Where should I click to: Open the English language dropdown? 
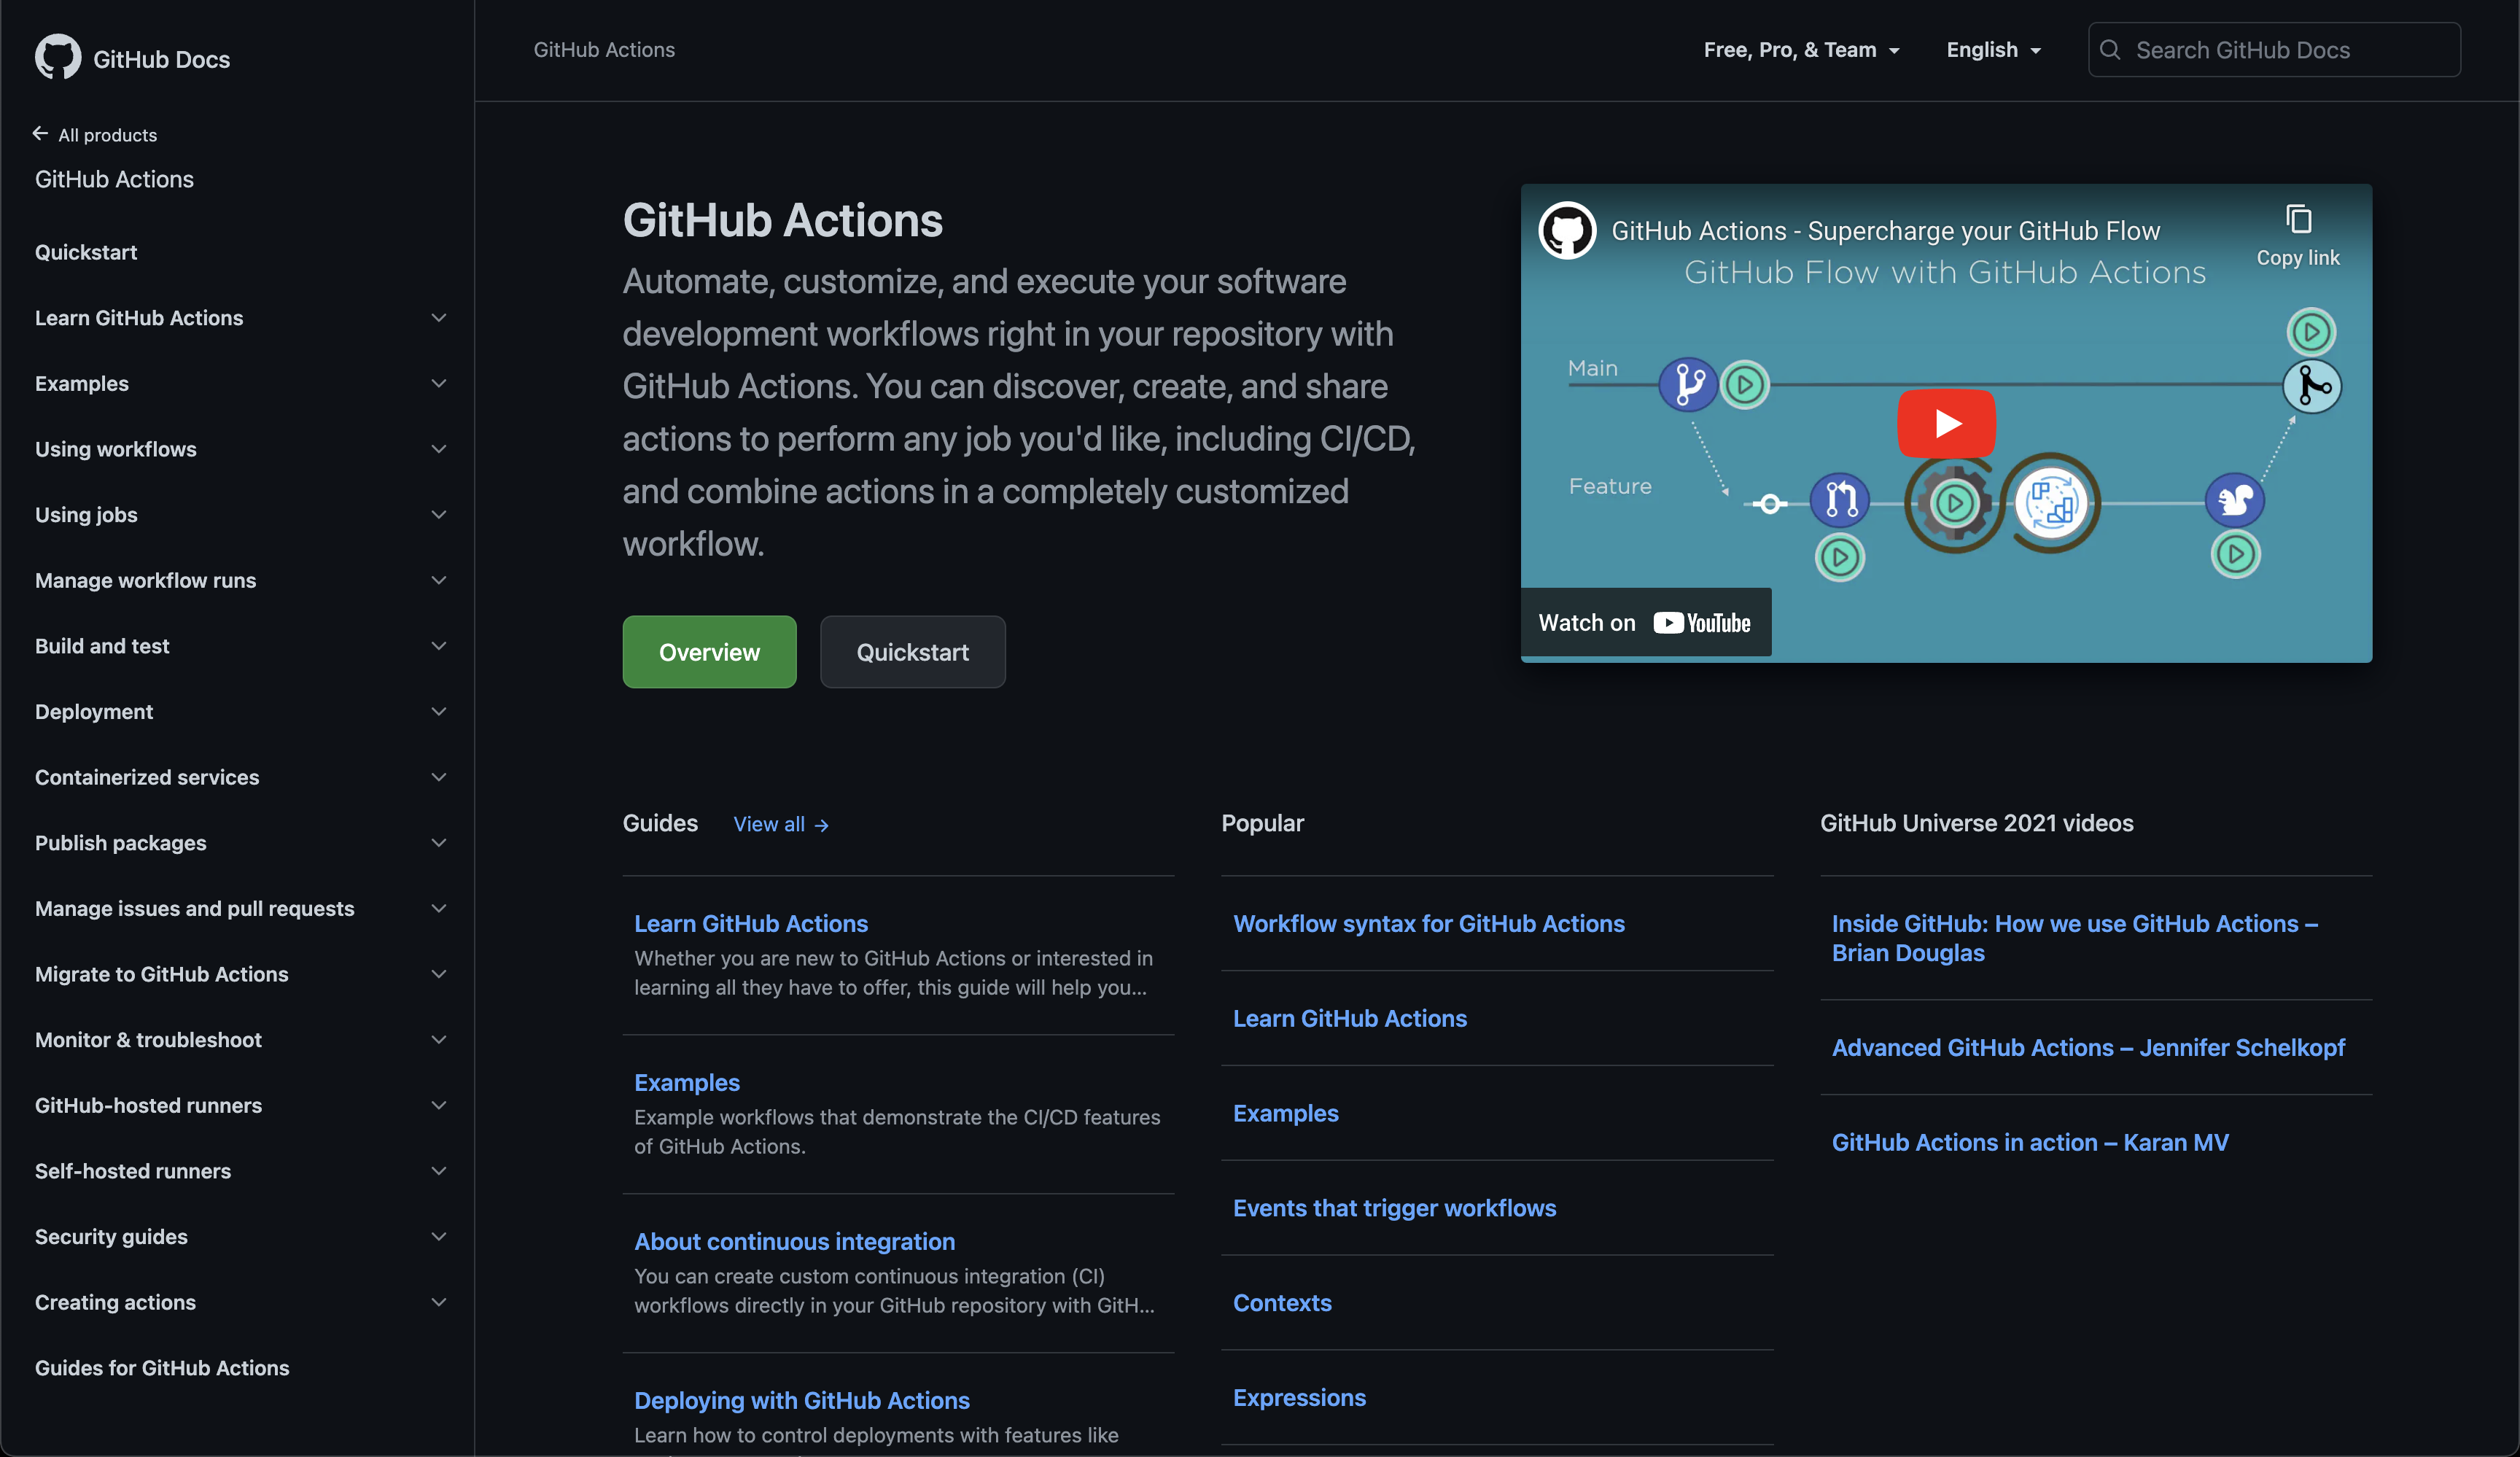[x=1993, y=50]
